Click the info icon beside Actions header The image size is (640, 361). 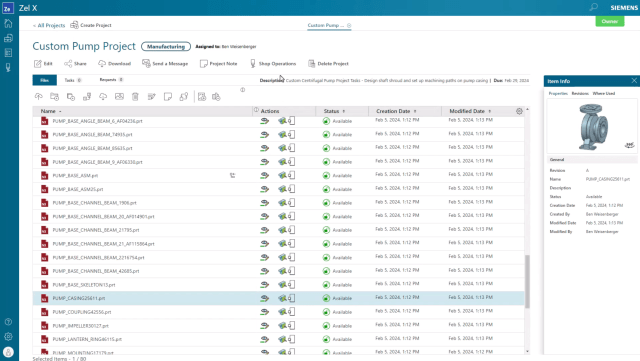(x=256, y=110)
